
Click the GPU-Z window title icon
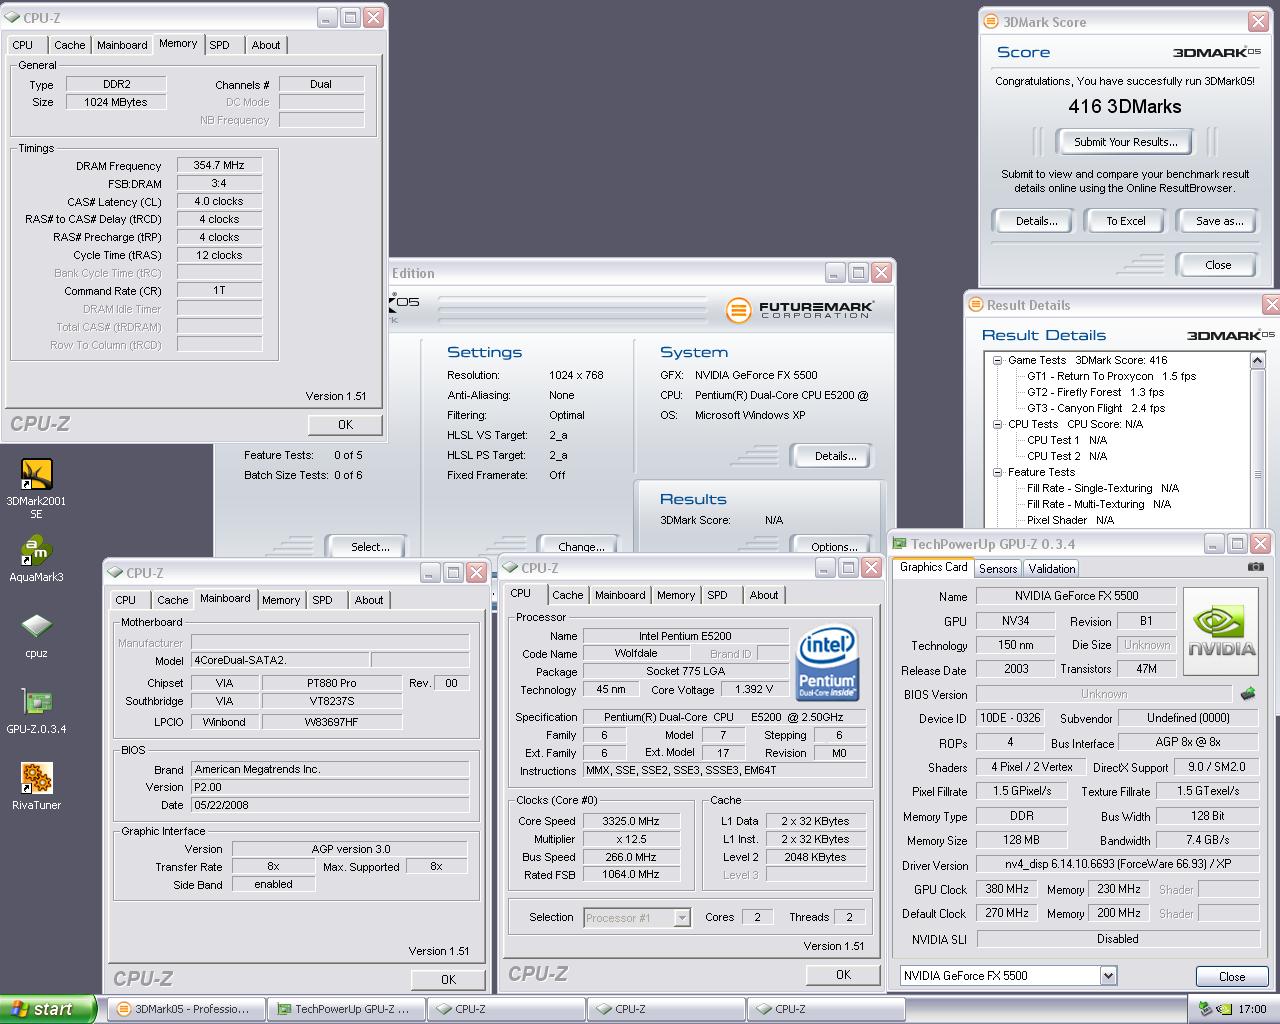[900, 544]
